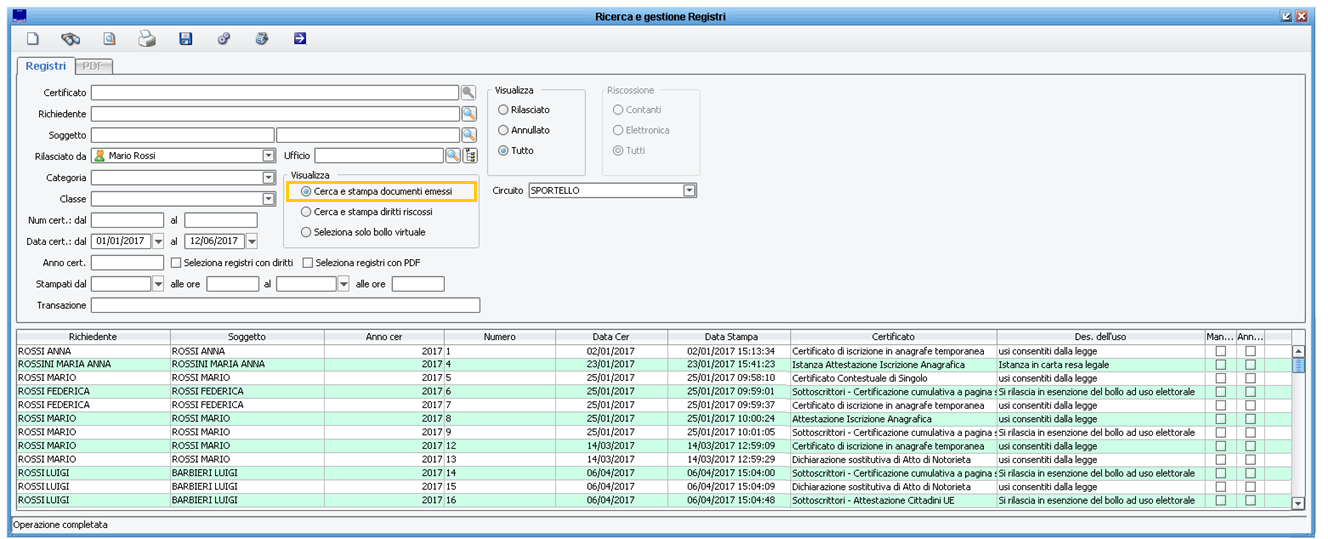
Task: Click the blue arrow exit icon
Action: (x=300, y=39)
